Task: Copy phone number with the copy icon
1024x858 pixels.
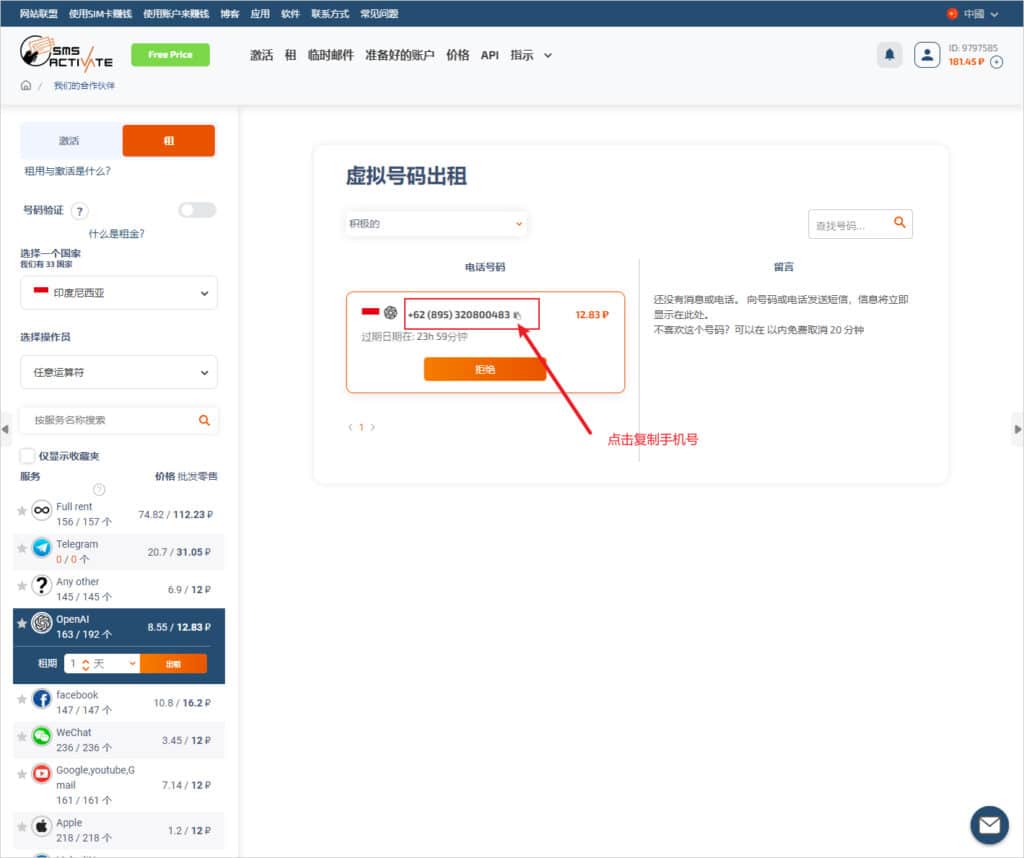Action: point(517,315)
